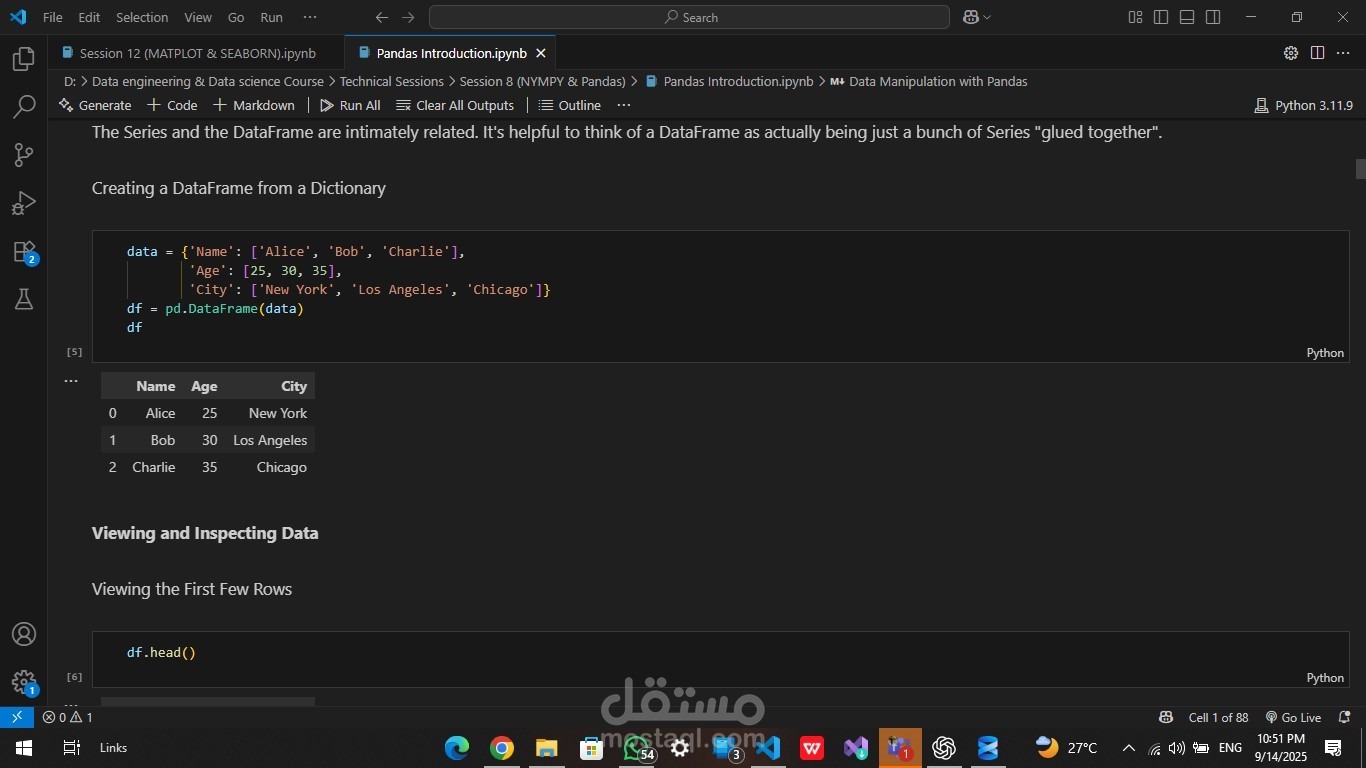Switch to Session 12 (MATPLOT & SEABORN).ipynb tab
Screen dimensions: 1366x768
tap(197, 53)
